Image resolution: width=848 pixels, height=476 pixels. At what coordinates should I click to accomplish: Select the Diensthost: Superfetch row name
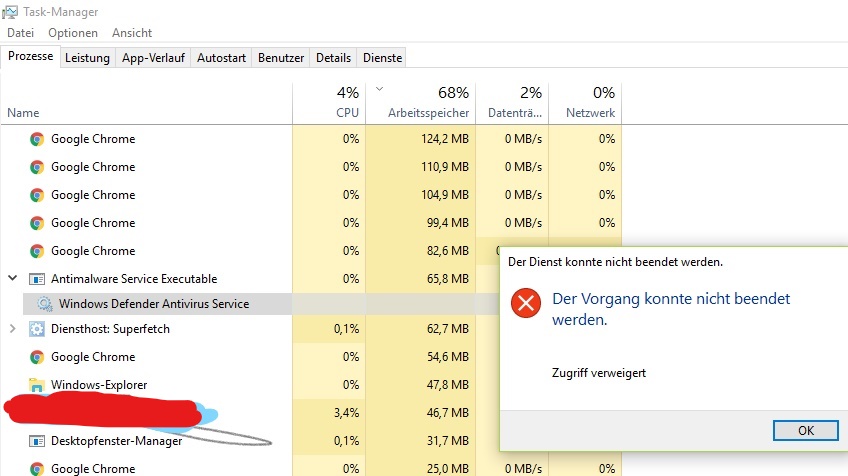[x=110, y=329]
